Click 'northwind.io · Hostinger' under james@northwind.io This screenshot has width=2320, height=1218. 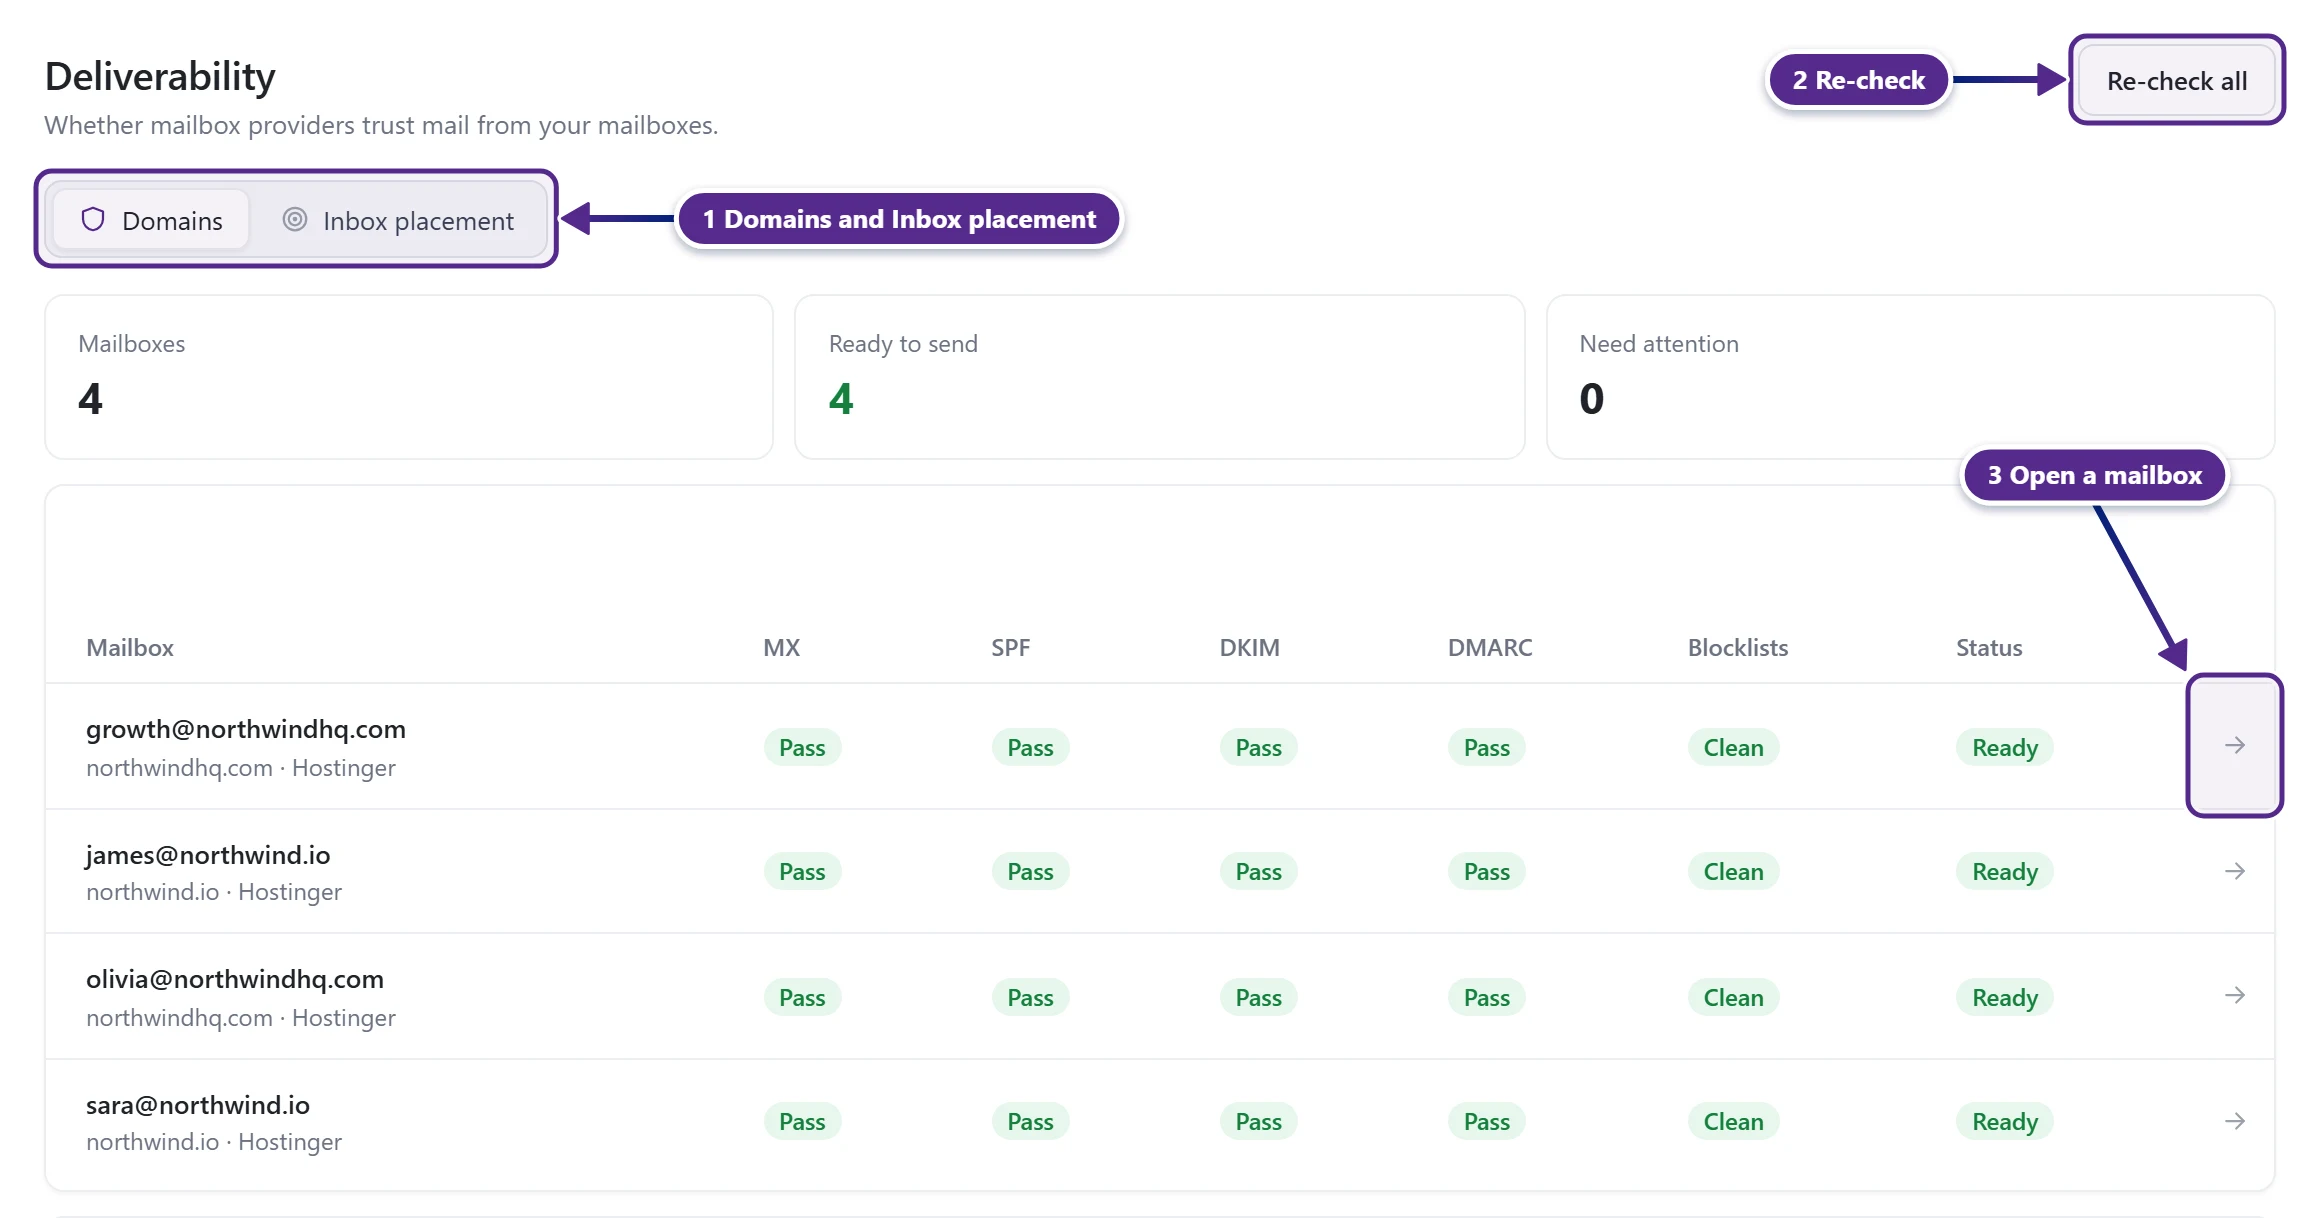[214, 892]
